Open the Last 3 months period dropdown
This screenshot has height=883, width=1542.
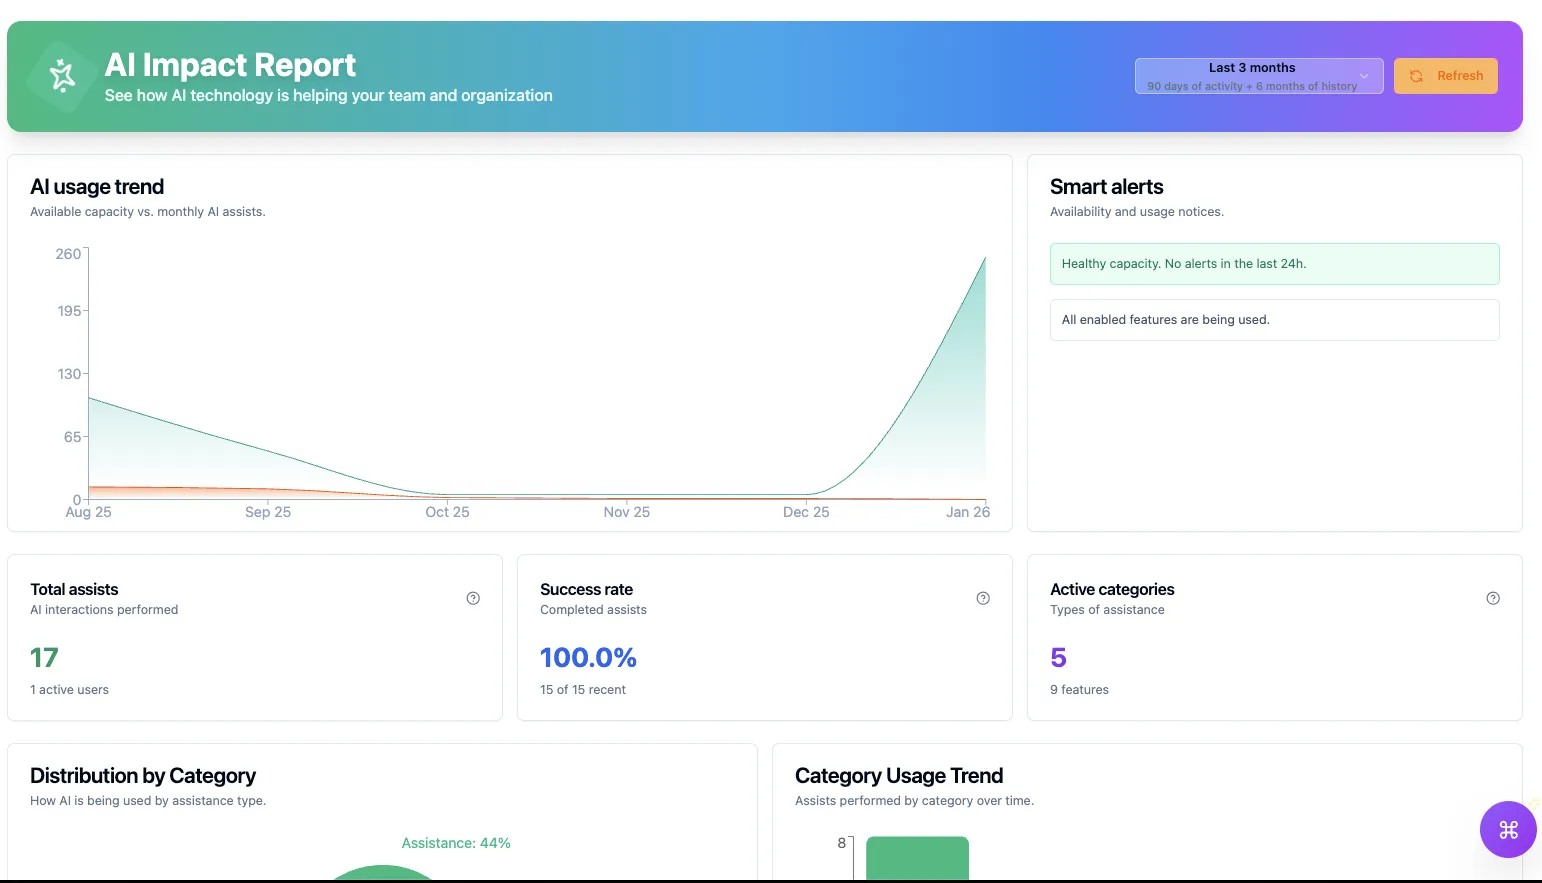[1251, 76]
